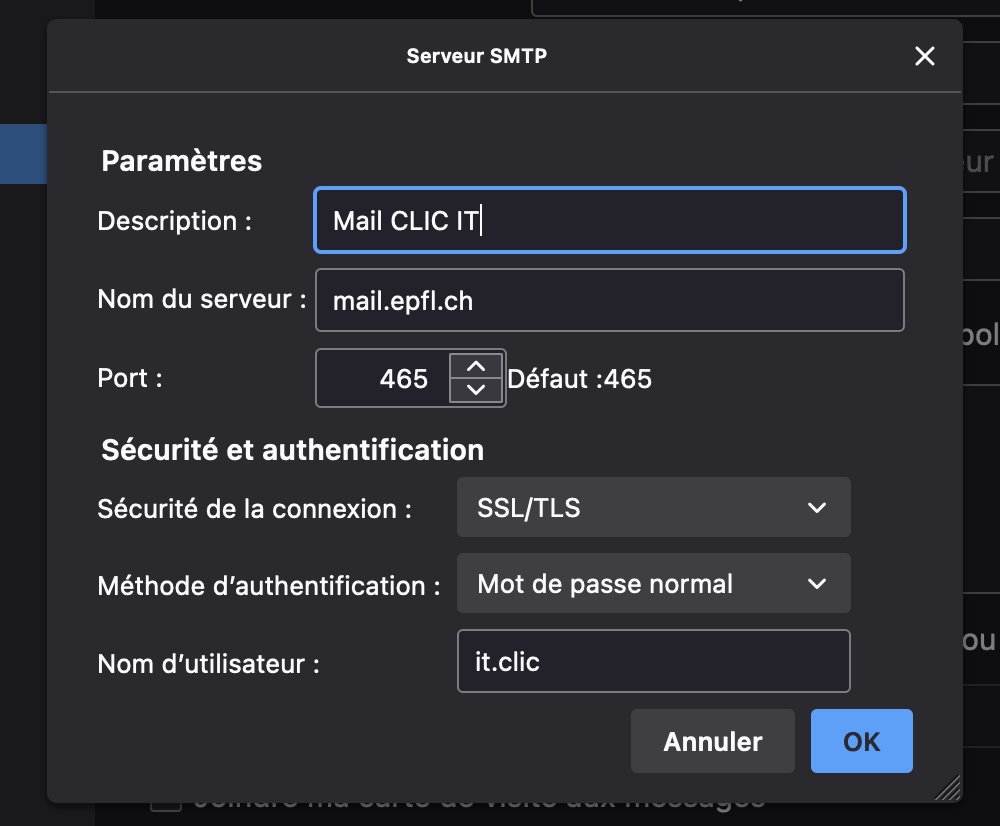Click the "Défaut :465" text
The image size is (1000, 826).
tap(580, 379)
